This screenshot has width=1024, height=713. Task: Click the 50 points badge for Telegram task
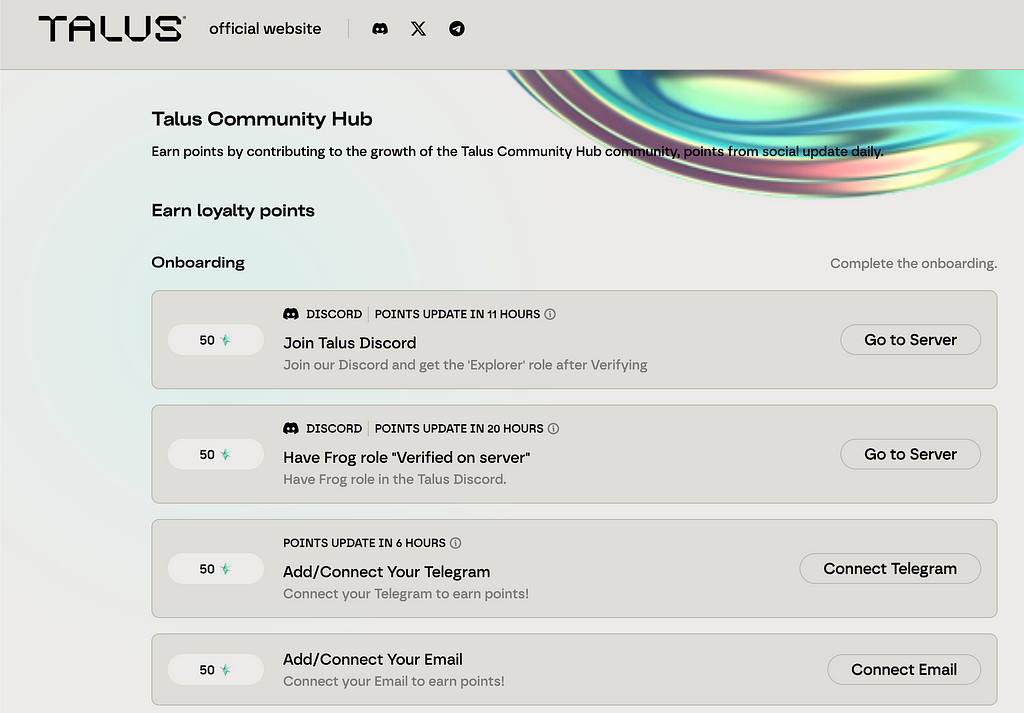click(x=216, y=569)
